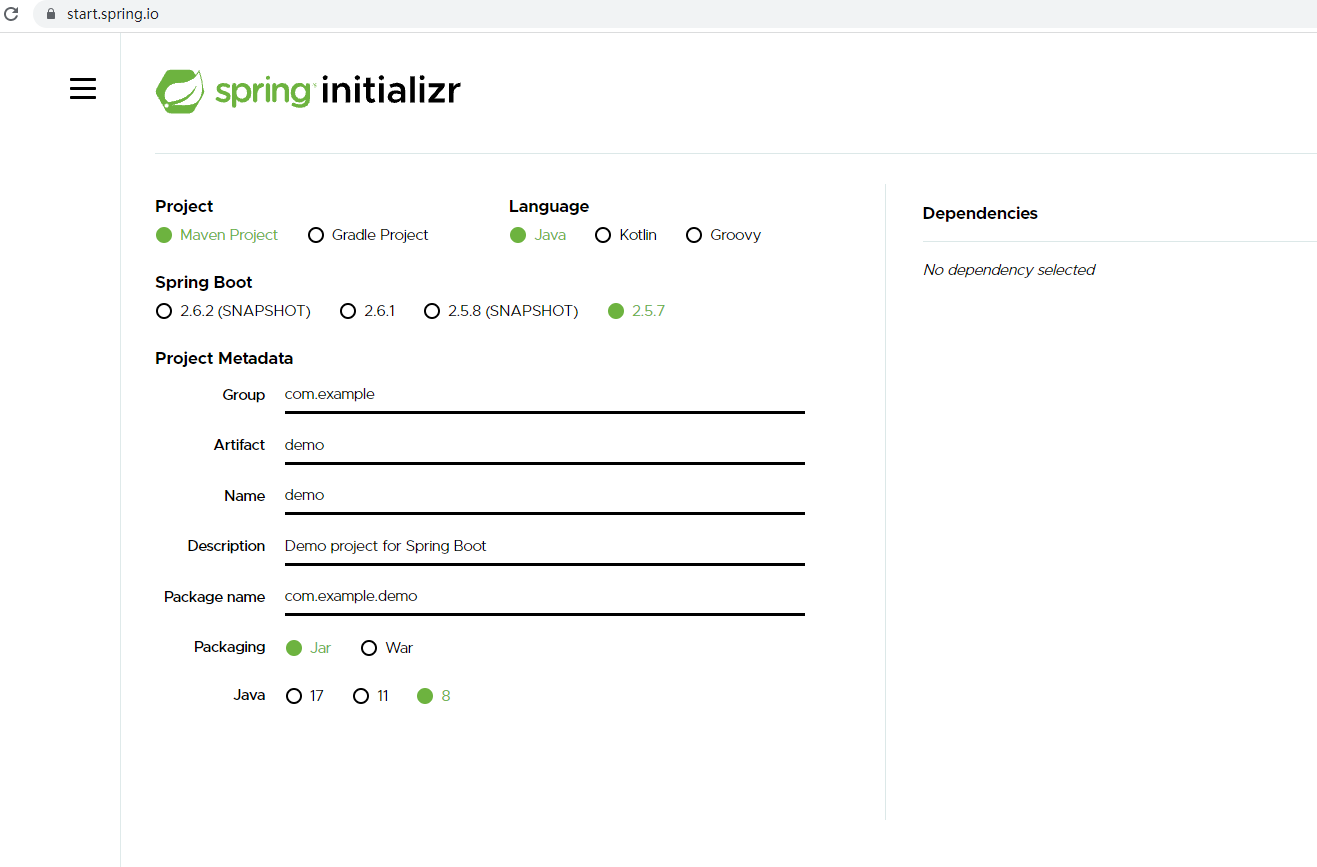Click the 'No dependency selected' text
The height and width of the screenshot is (867, 1317).
tap(1009, 270)
